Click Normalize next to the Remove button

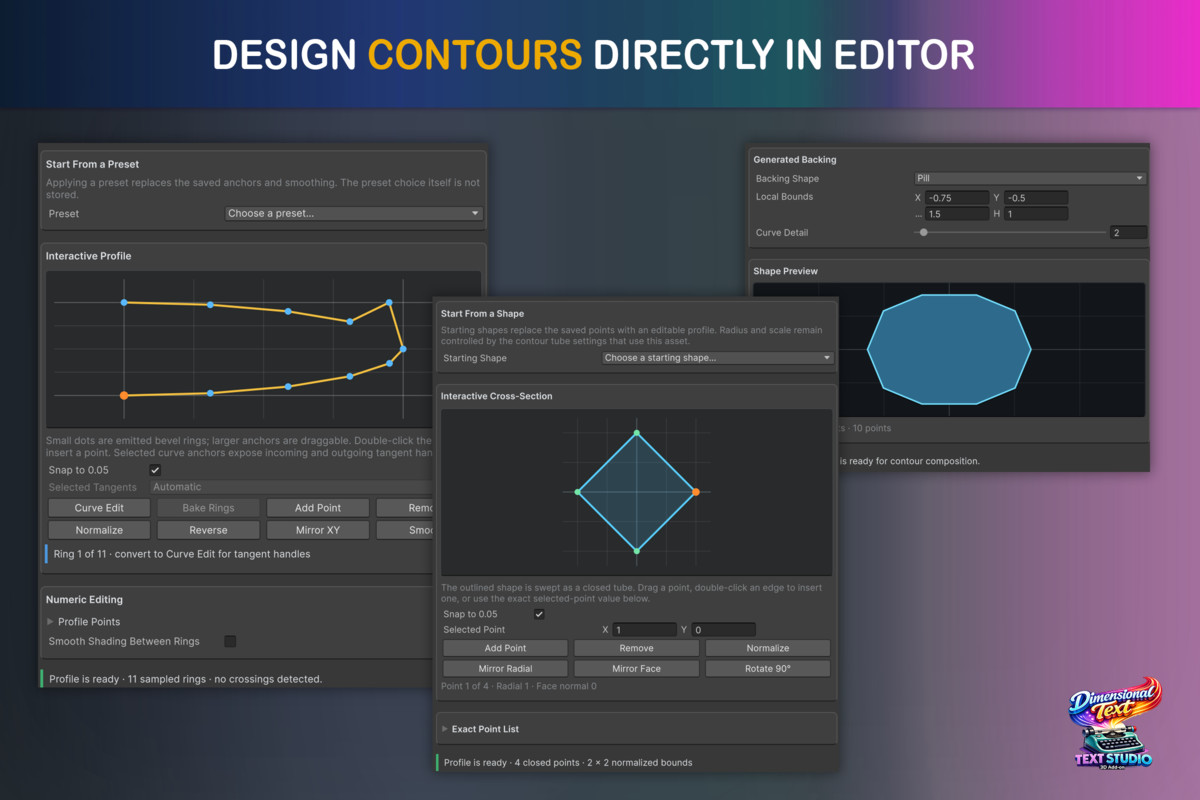[768, 648]
